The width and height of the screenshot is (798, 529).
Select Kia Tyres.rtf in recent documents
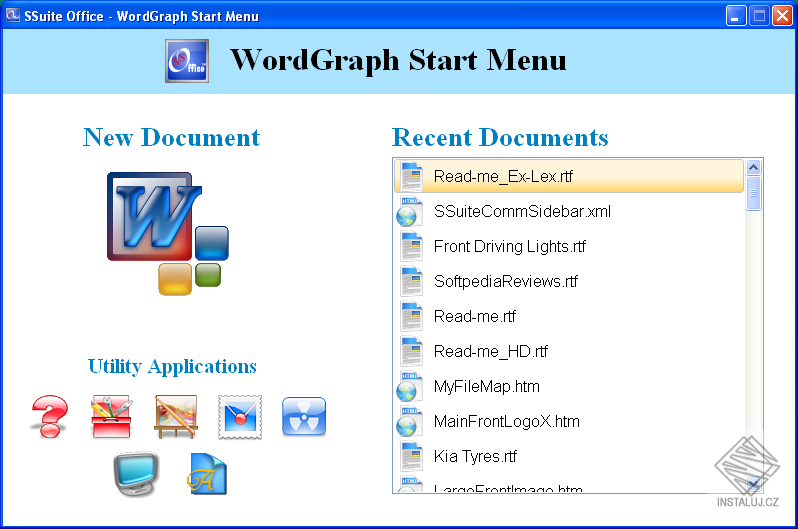pos(569,456)
